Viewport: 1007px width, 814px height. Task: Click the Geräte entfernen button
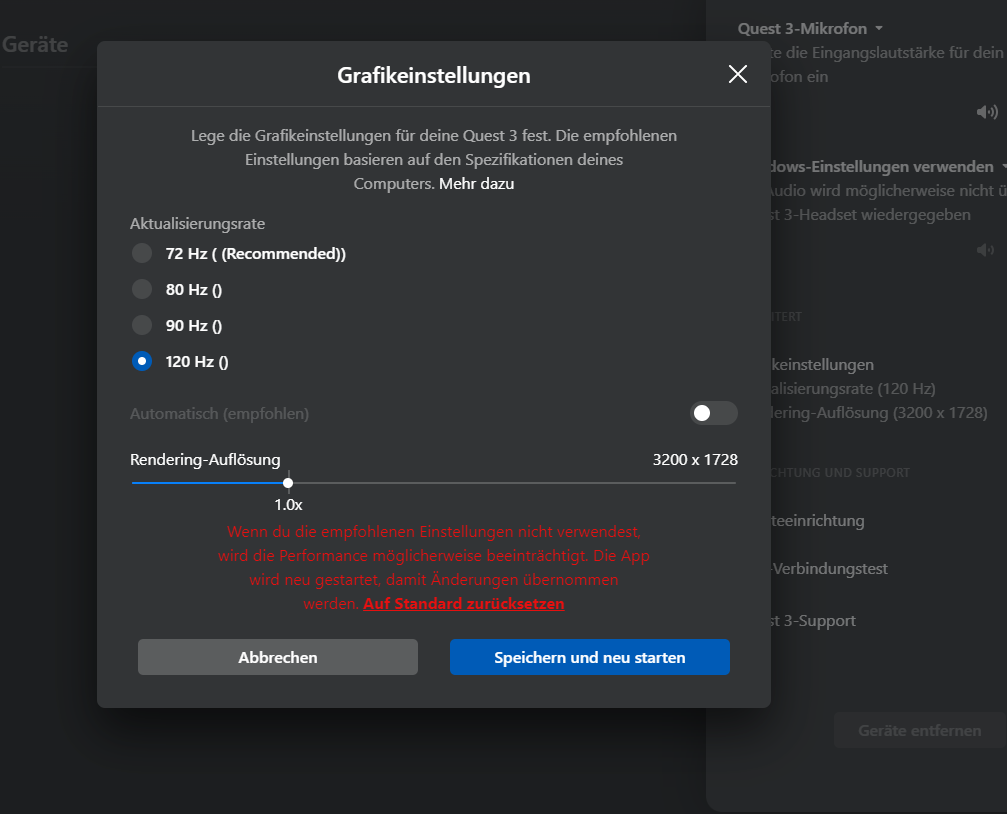coord(920,730)
